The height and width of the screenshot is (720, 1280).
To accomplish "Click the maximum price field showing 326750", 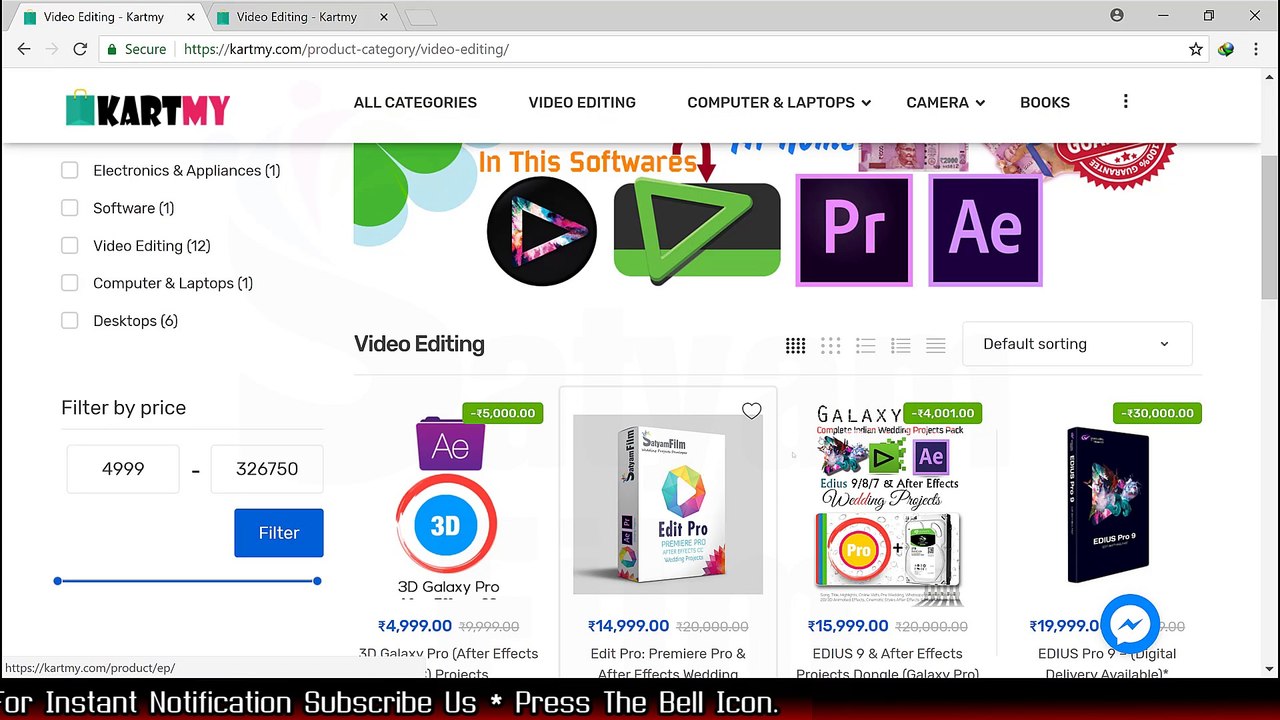I will point(267,469).
